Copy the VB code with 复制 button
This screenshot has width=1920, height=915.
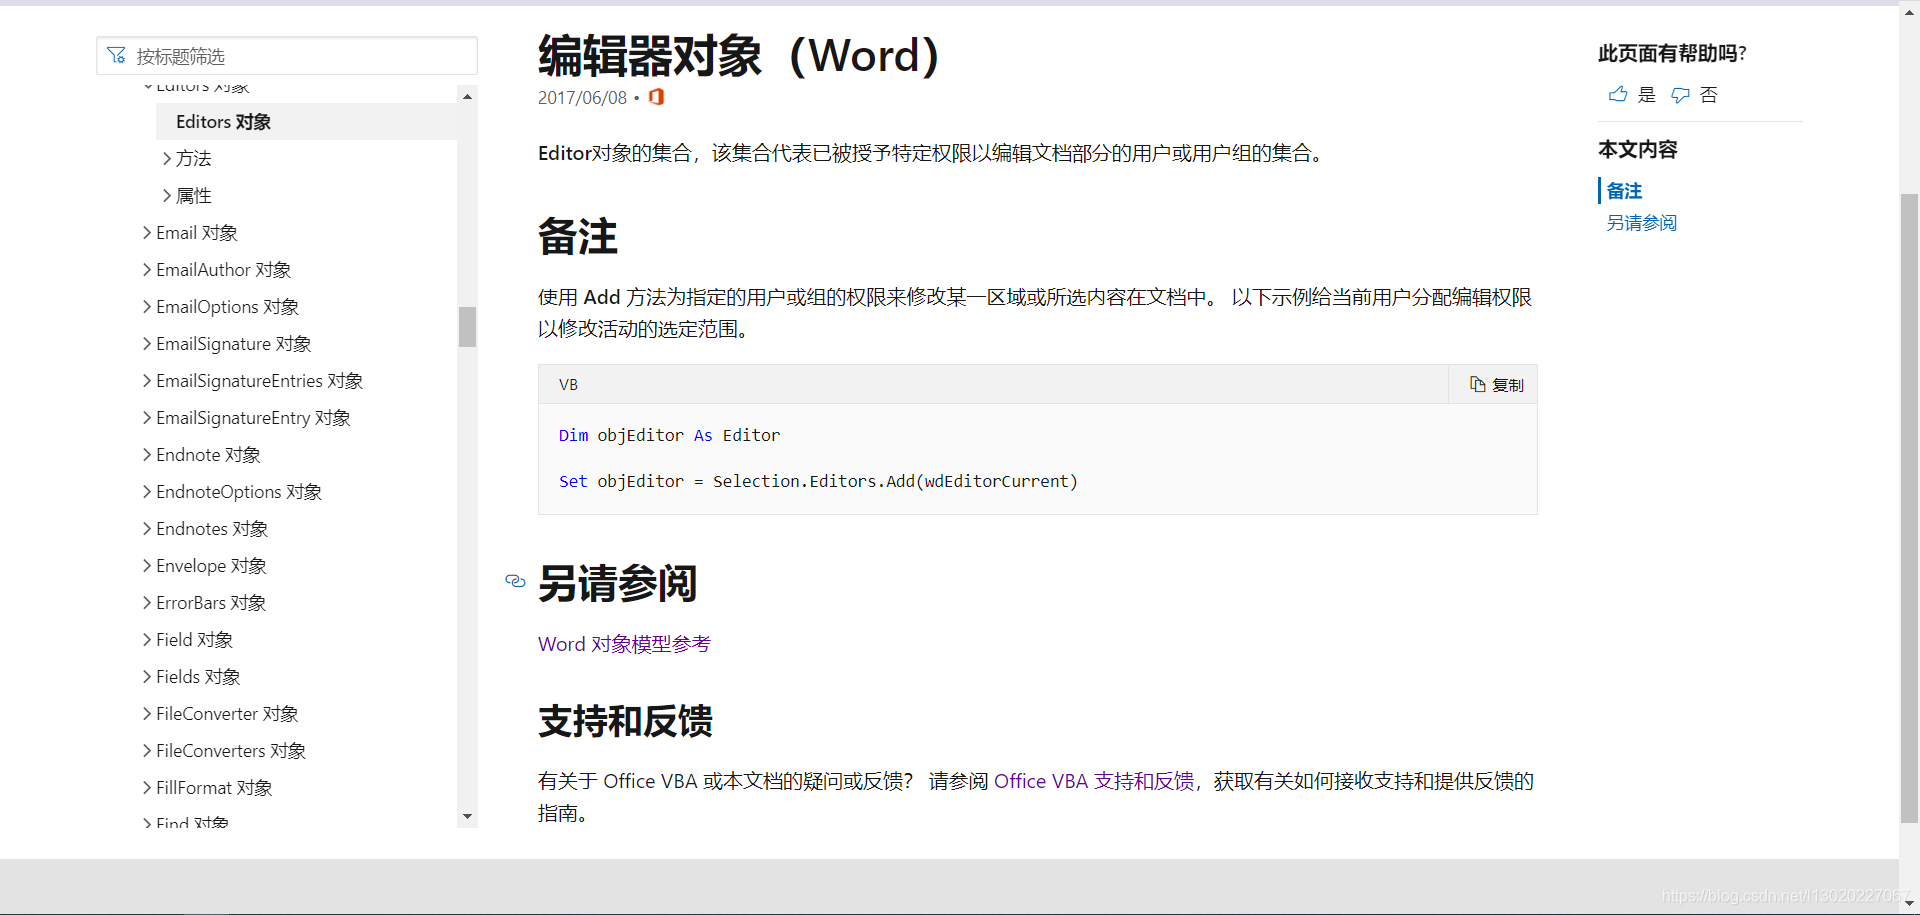click(x=1496, y=385)
